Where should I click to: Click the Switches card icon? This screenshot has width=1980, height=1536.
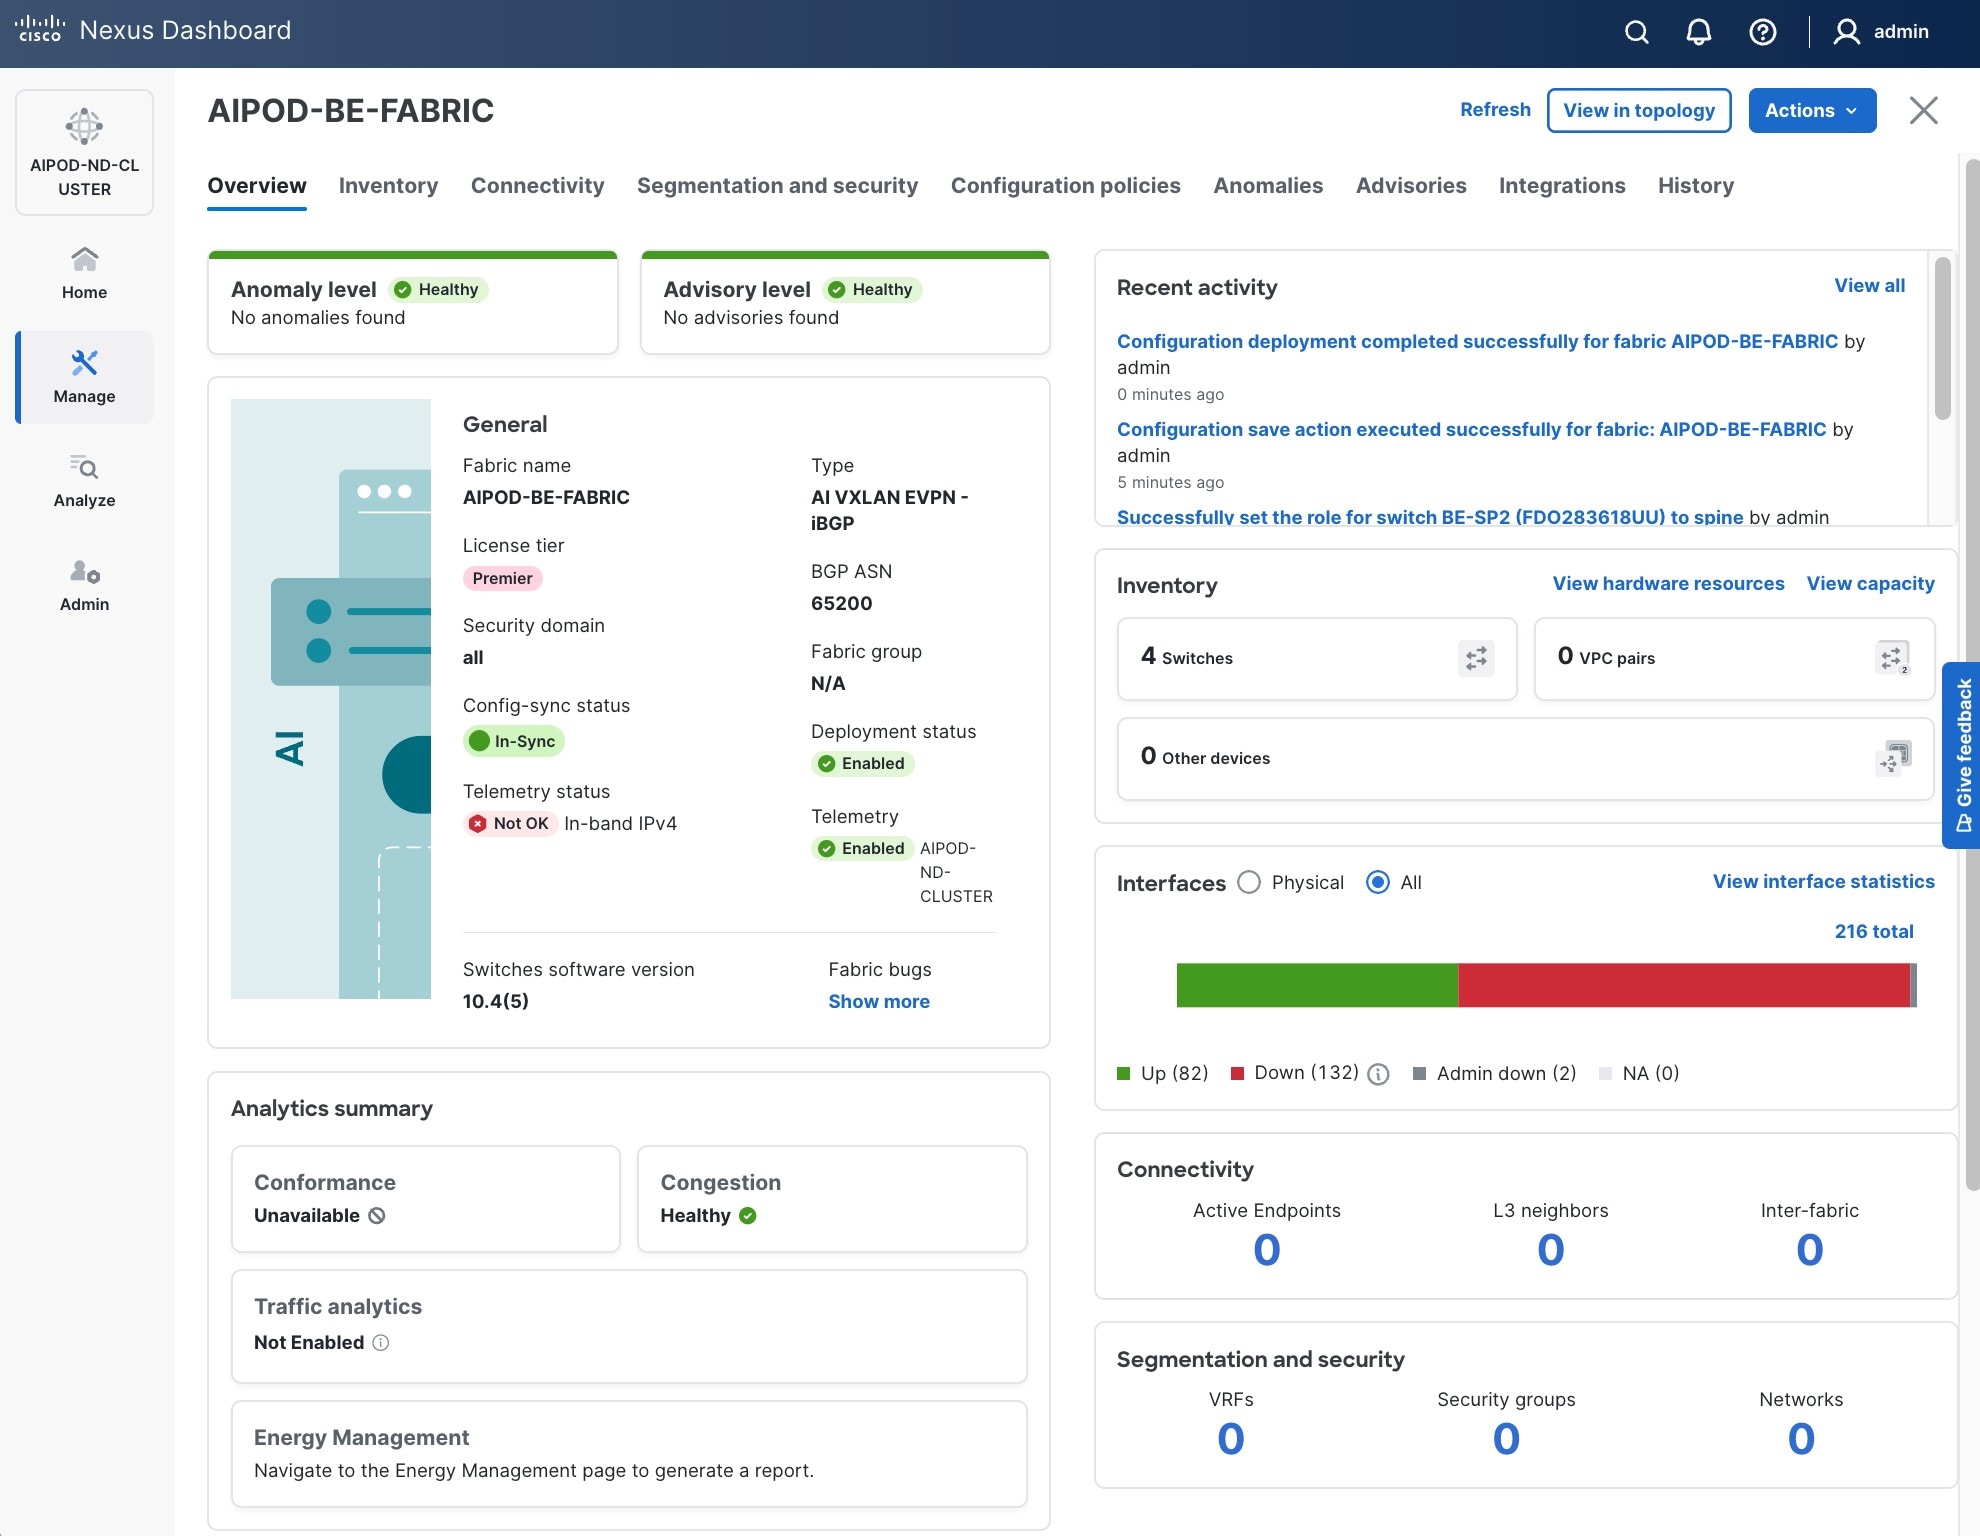pos(1475,658)
